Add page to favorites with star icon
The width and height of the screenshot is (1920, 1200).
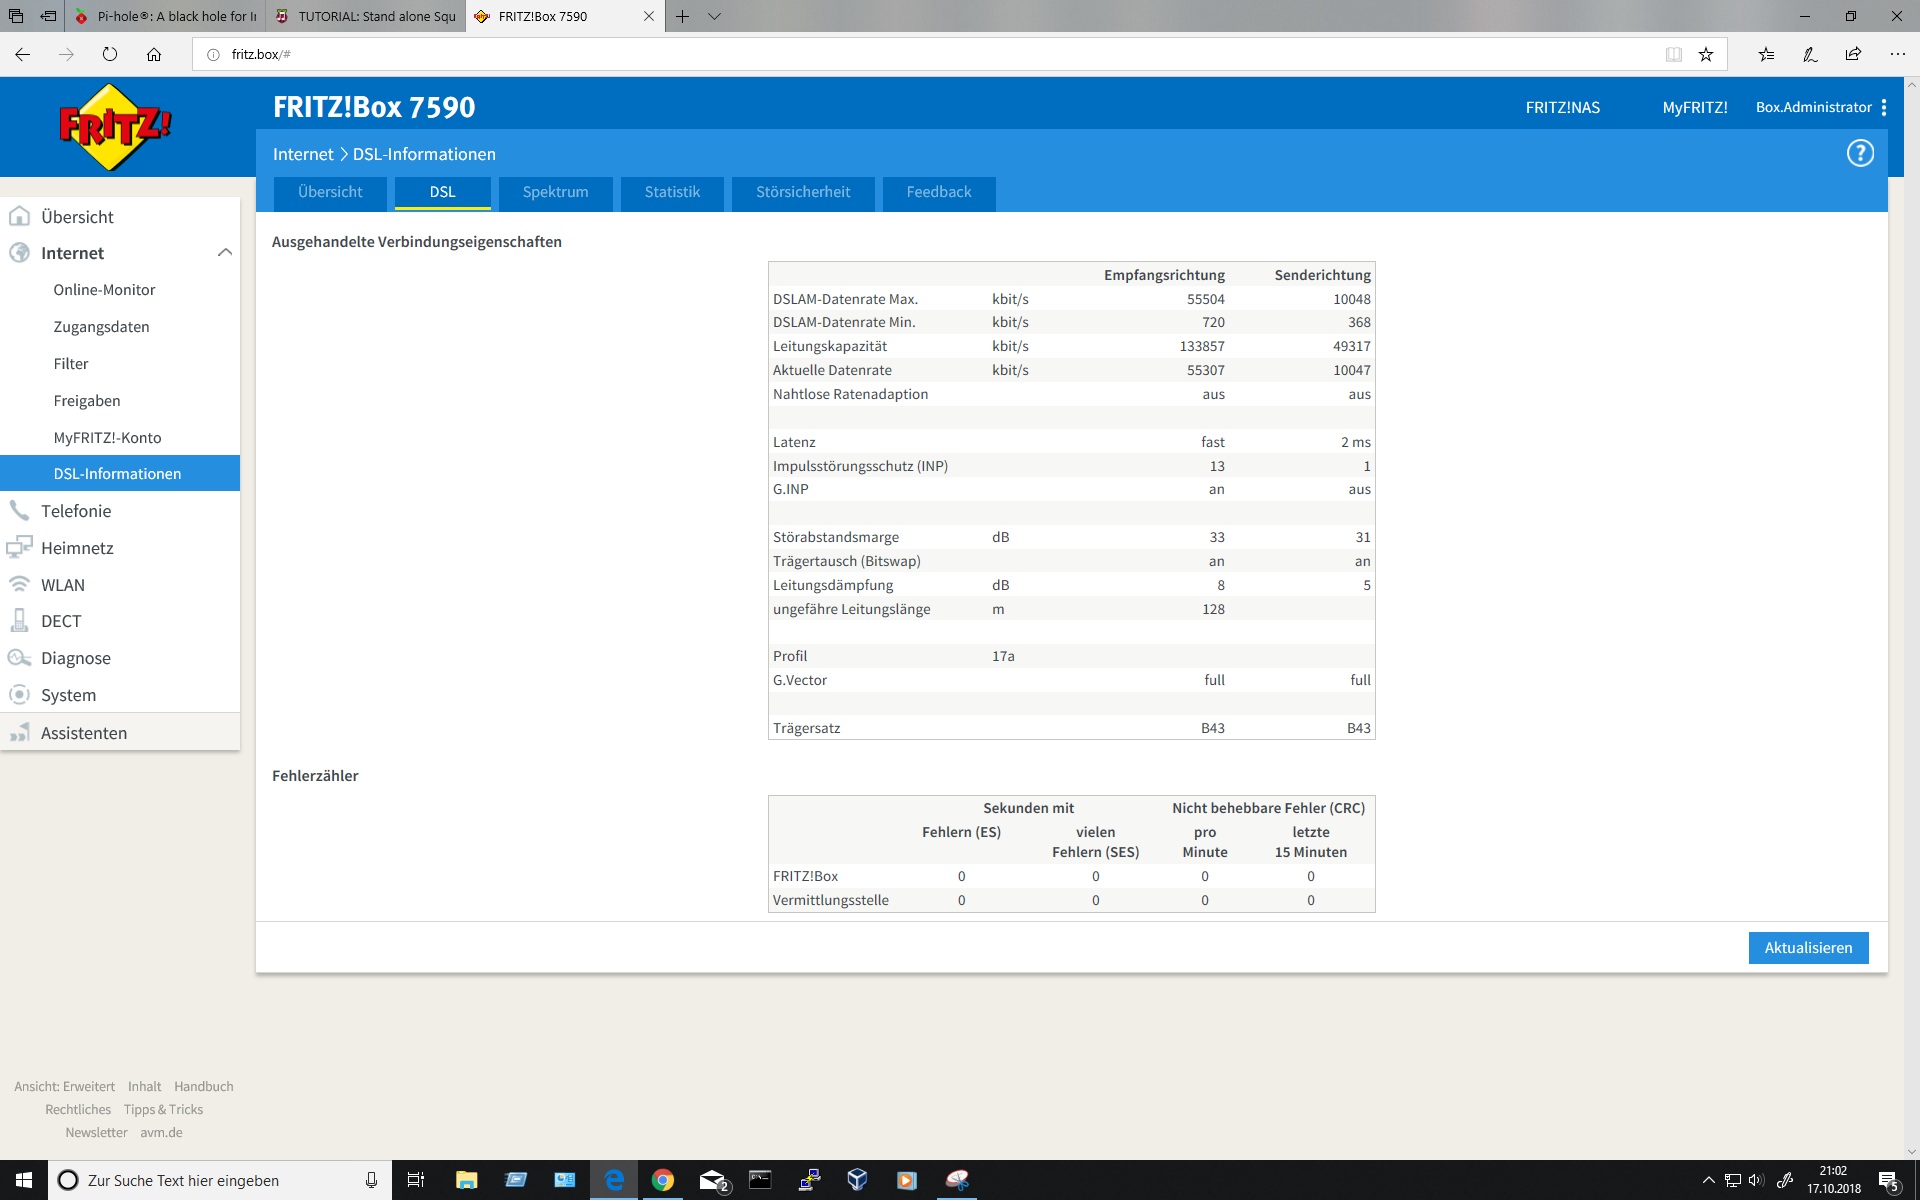point(1706,55)
